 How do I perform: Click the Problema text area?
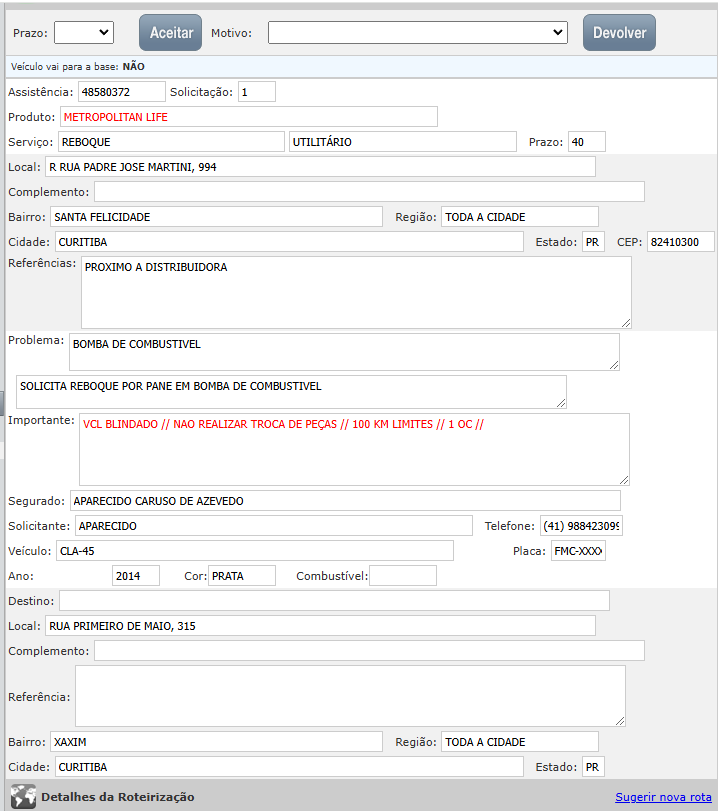(x=344, y=351)
